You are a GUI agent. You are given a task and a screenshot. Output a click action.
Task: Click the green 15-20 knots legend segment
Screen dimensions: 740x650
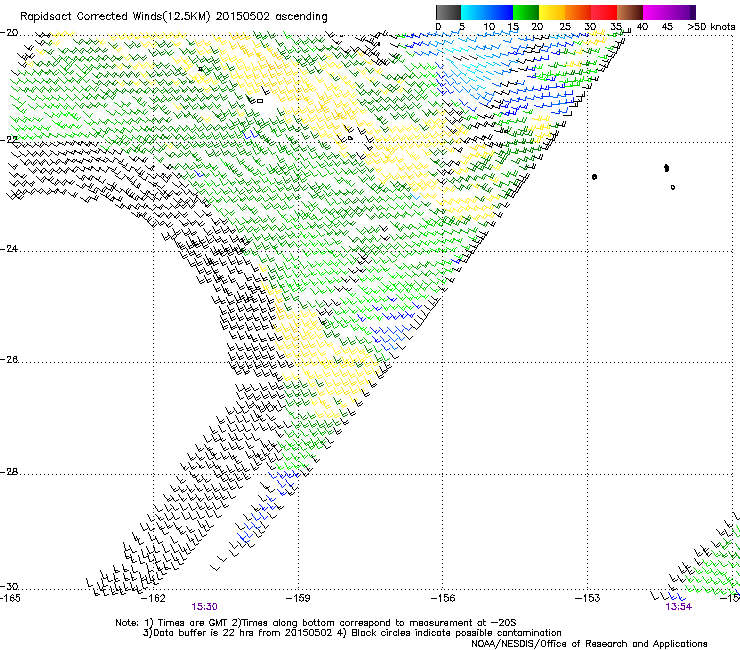[526, 12]
